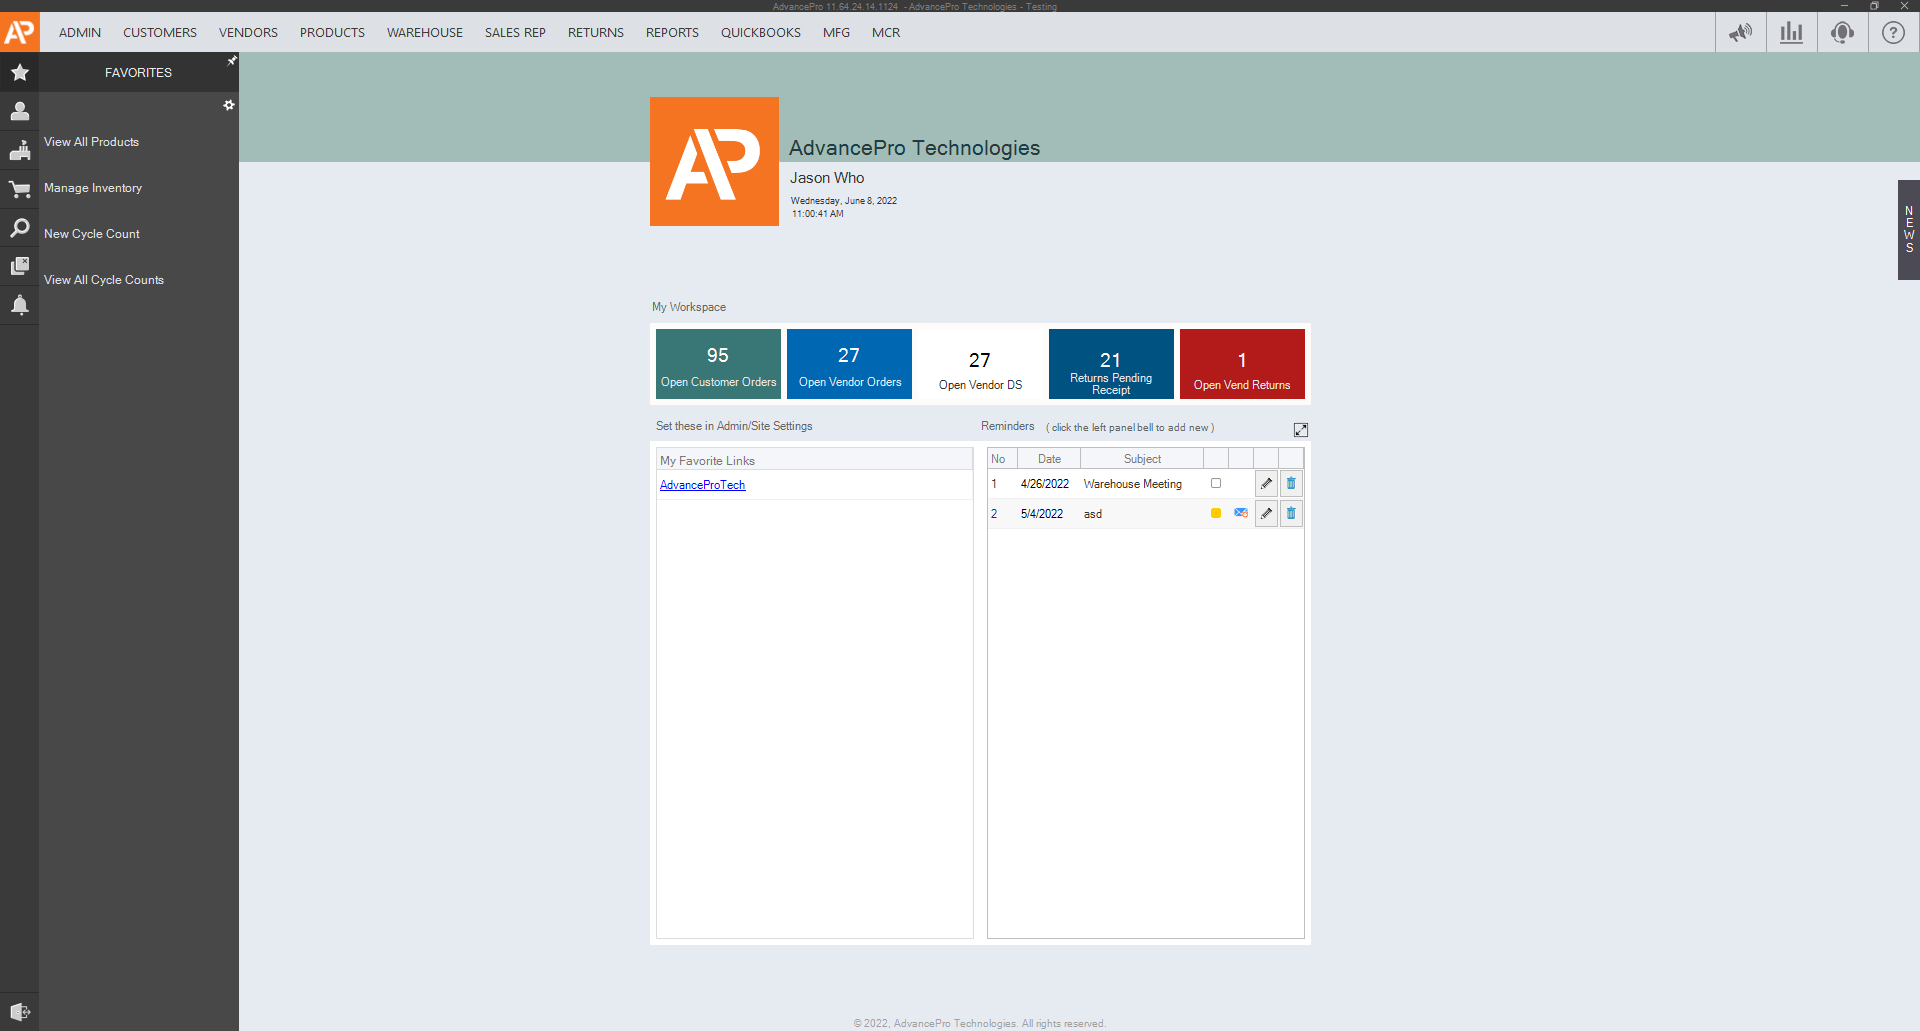The image size is (1920, 1031).
Task: Open the QUICKBOOKS menu
Action: click(760, 33)
